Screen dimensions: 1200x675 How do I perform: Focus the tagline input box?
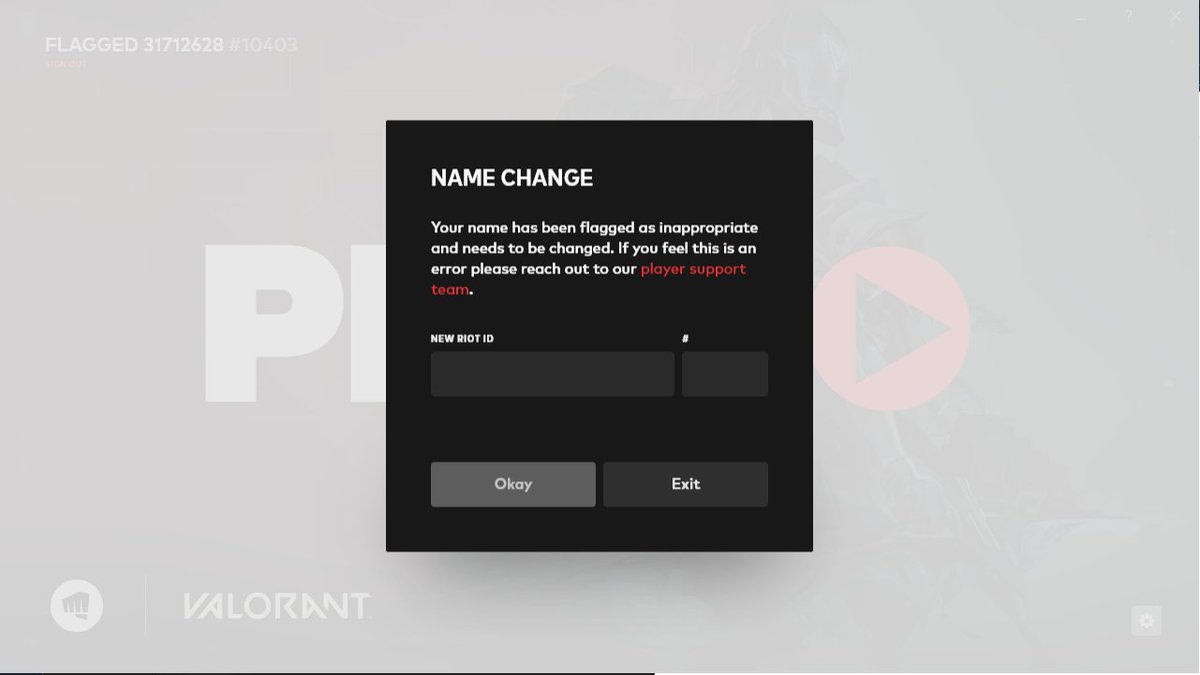click(x=724, y=373)
